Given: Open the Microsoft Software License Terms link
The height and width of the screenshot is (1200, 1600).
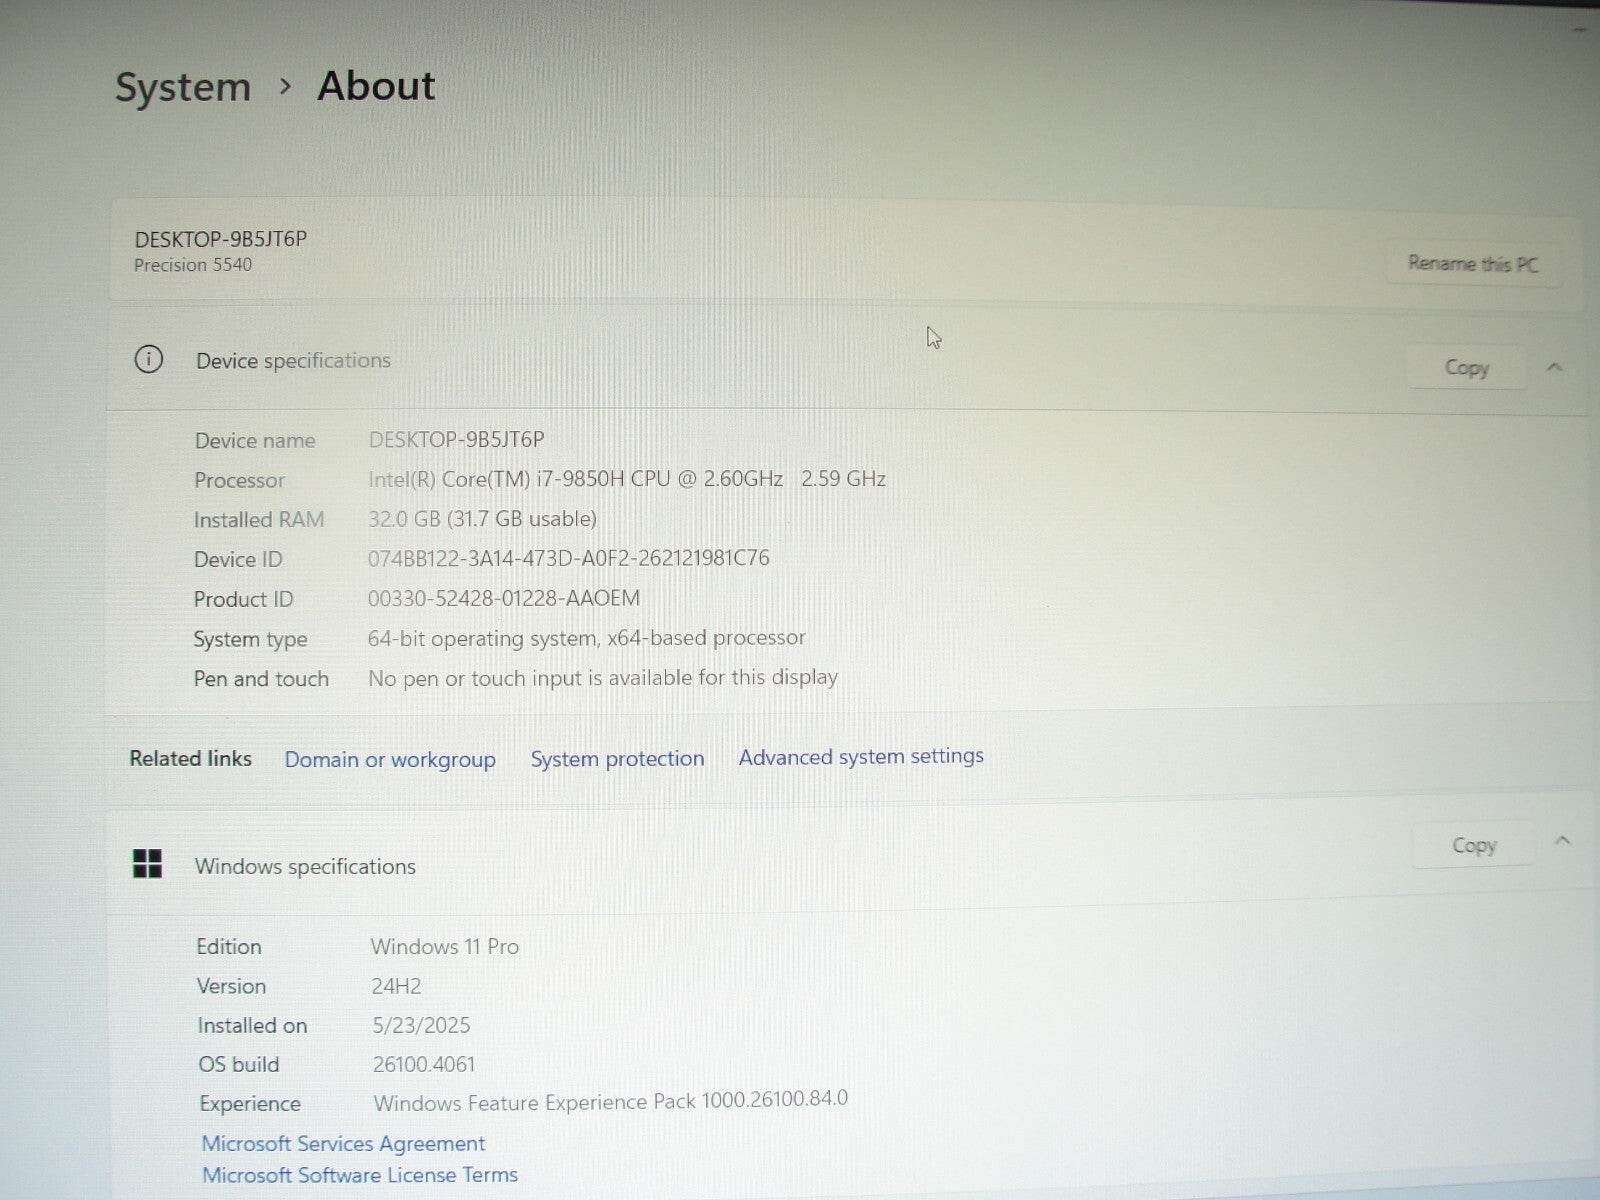Looking at the screenshot, I should tap(360, 1175).
